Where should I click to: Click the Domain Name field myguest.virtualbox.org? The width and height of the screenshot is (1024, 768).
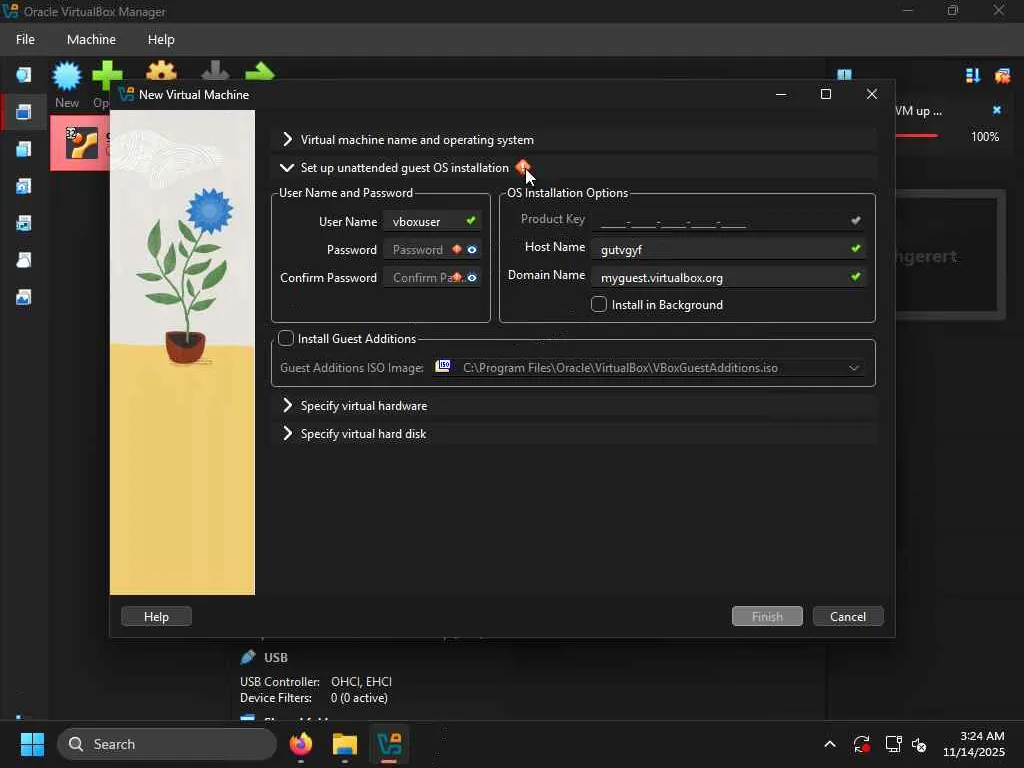click(728, 277)
